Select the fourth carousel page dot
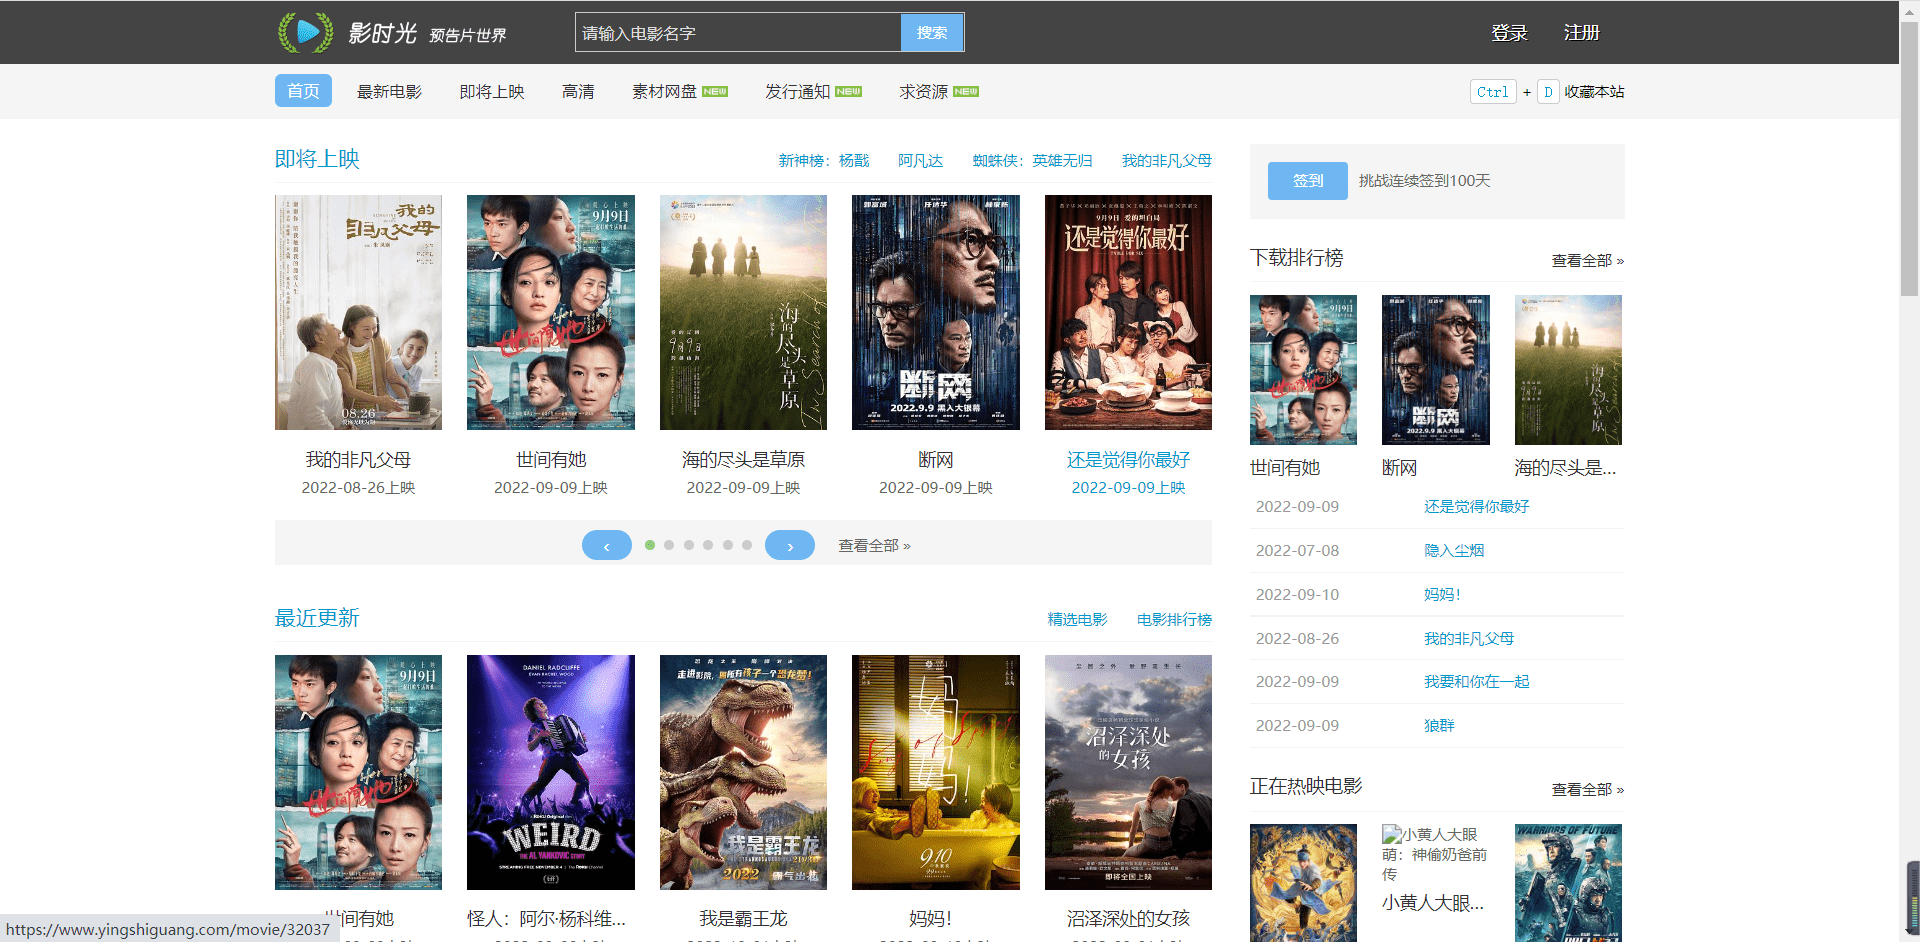 coord(708,545)
